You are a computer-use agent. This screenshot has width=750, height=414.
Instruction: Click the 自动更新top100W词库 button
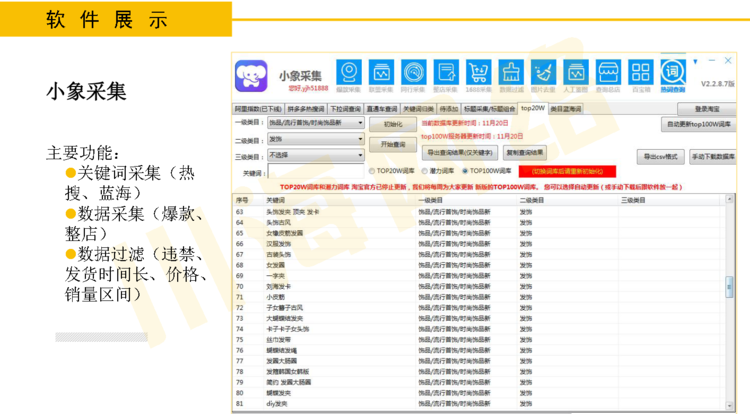699,124
